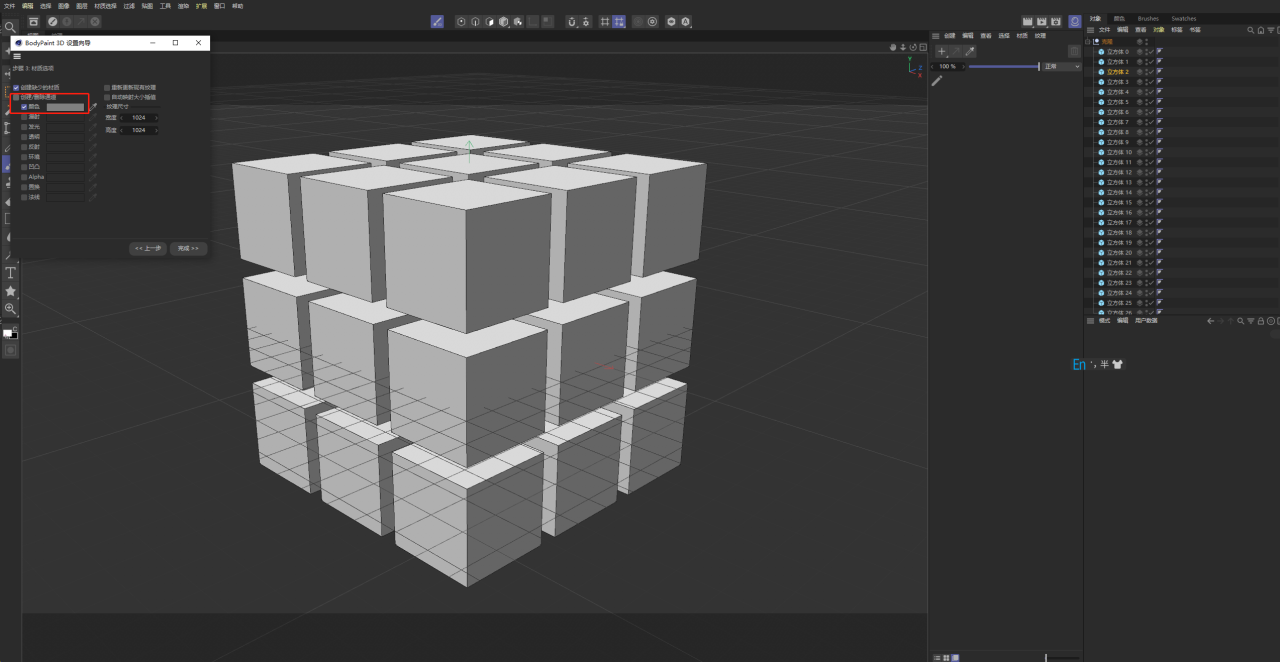Image resolution: width=1280 pixels, height=662 pixels.
Task: Click the eyedropper next to the 颜色 channel
Action: [x=93, y=107]
